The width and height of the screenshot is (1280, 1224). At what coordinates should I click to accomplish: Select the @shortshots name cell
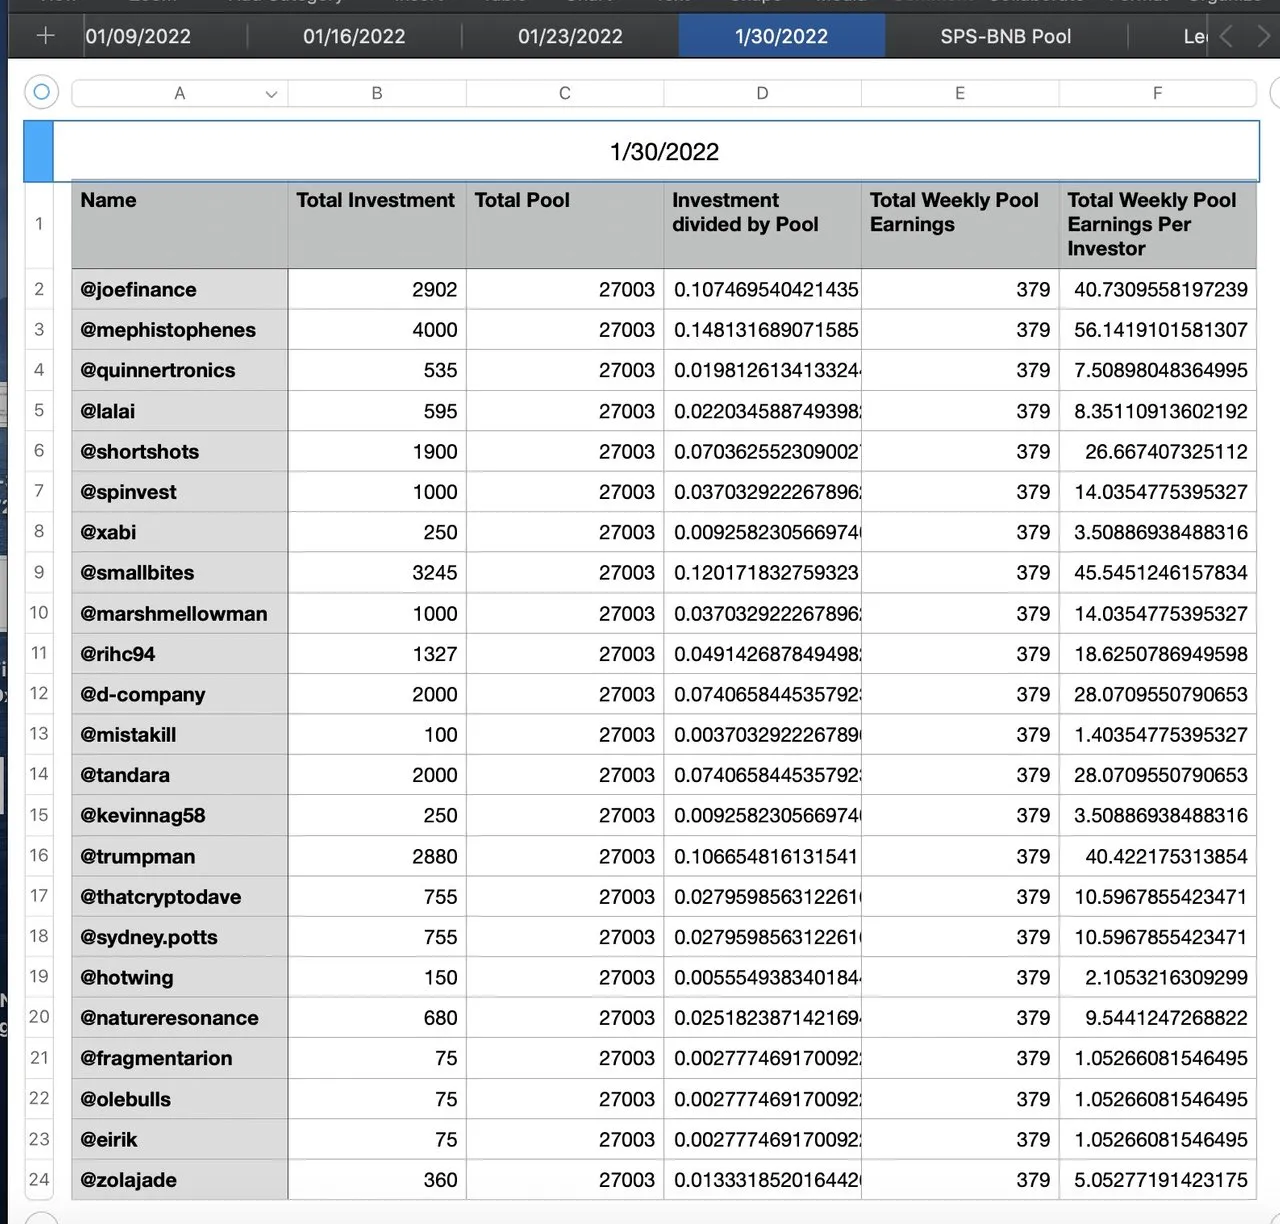(180, 451)
